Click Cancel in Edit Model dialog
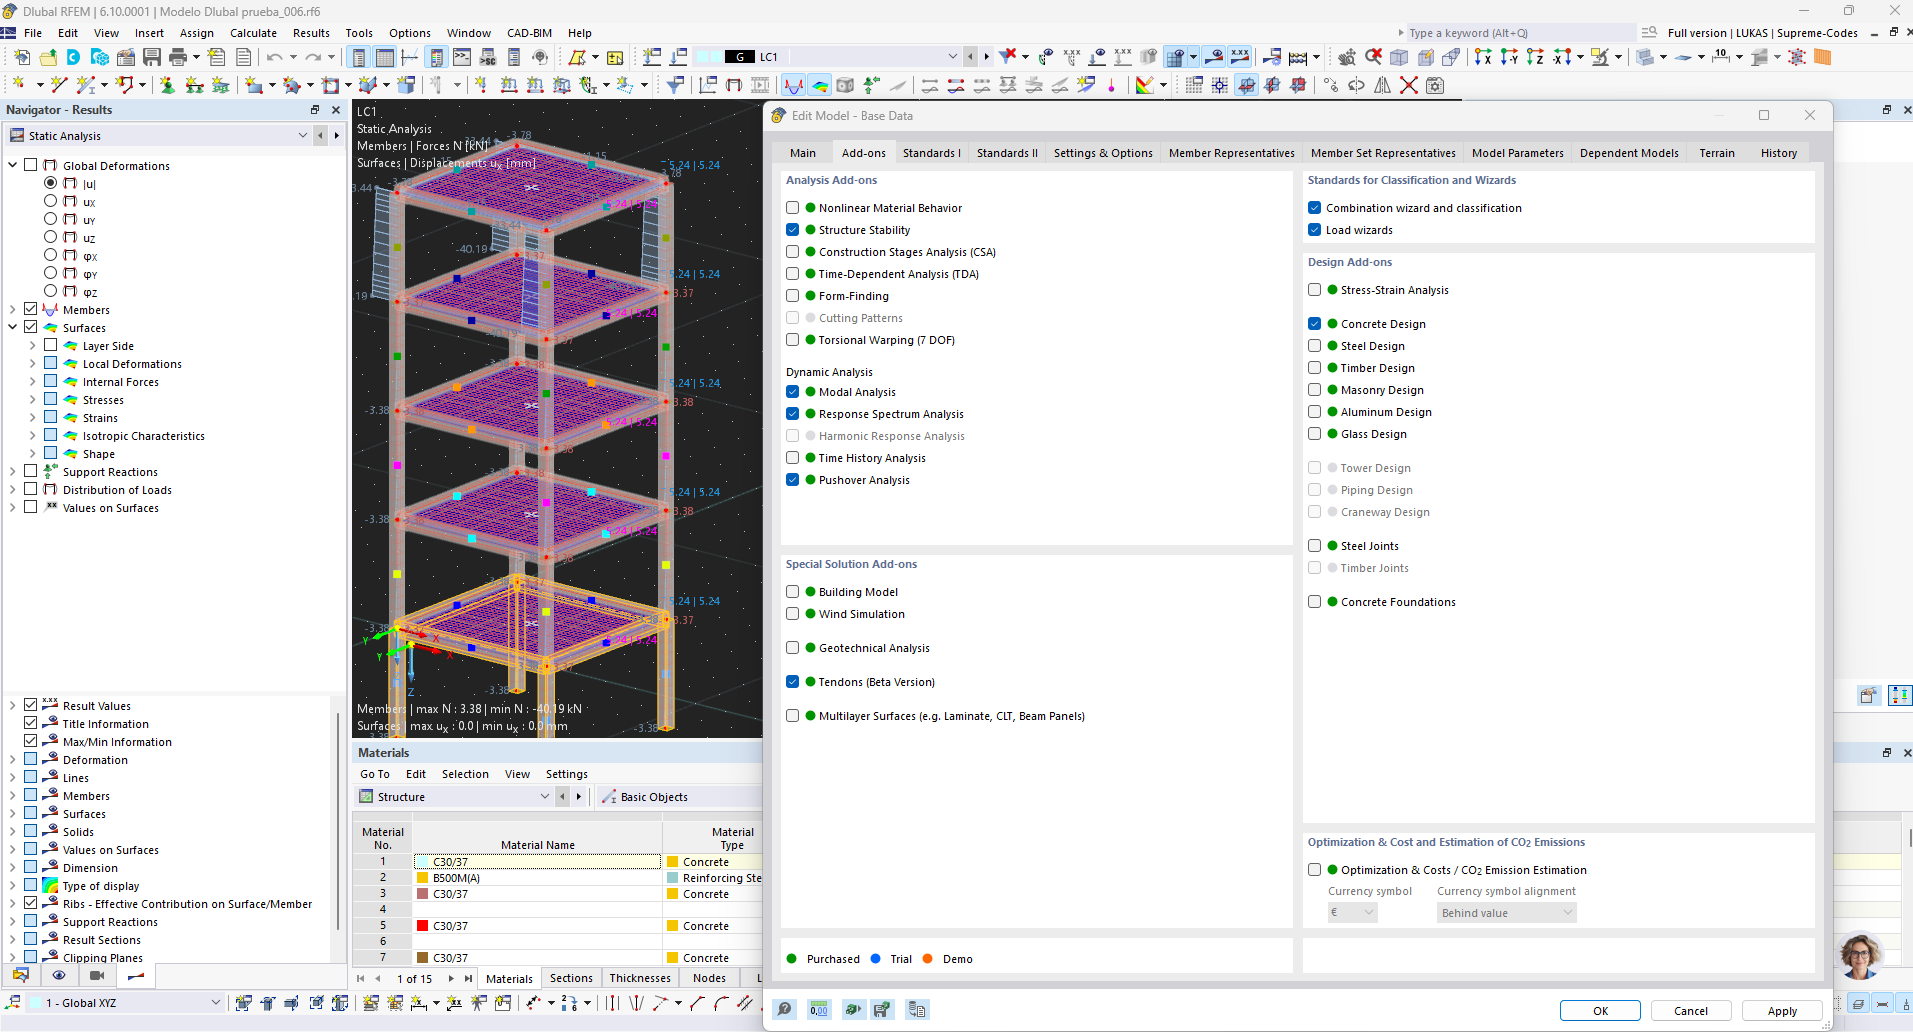The width and height of the screenshot is (1913, 1032). 1691,1011
